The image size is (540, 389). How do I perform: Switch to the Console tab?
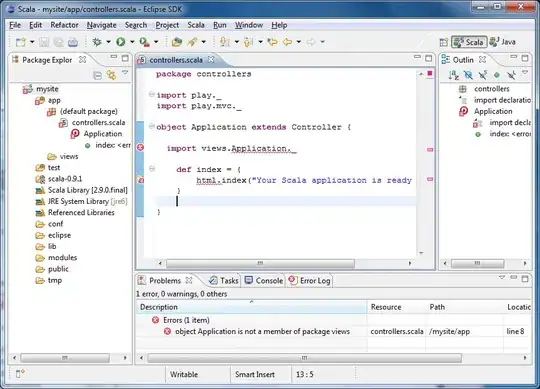[264, 281]
